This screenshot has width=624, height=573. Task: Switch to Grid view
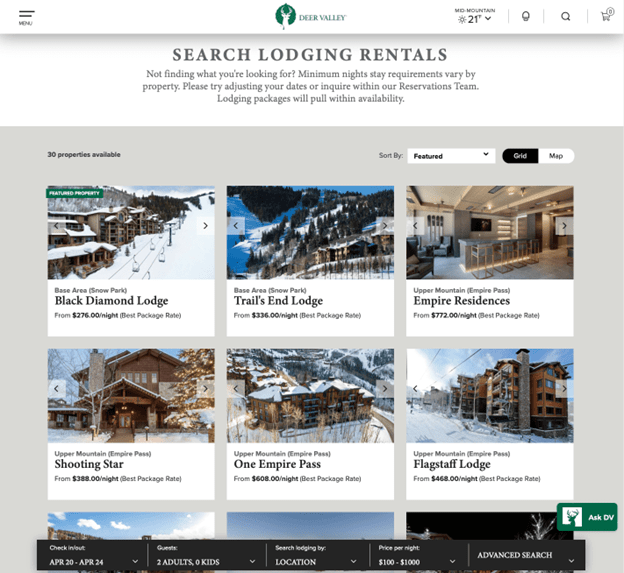[520, 156]
